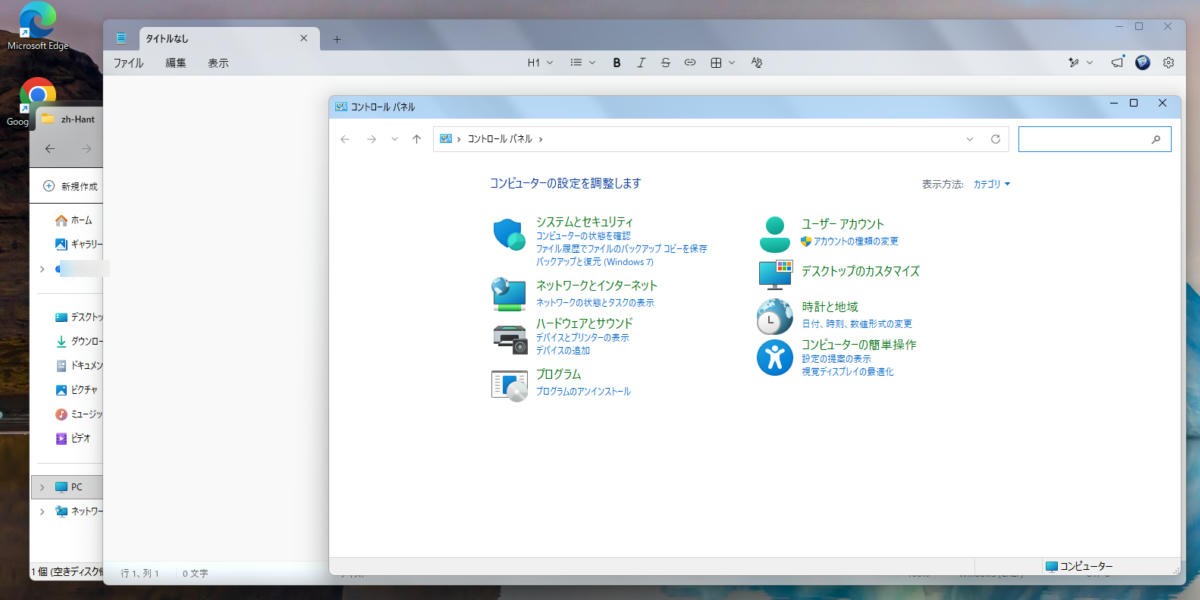Expand PC node in Explorer tree
Screen dimensions: 1200x600
point(41,487)
